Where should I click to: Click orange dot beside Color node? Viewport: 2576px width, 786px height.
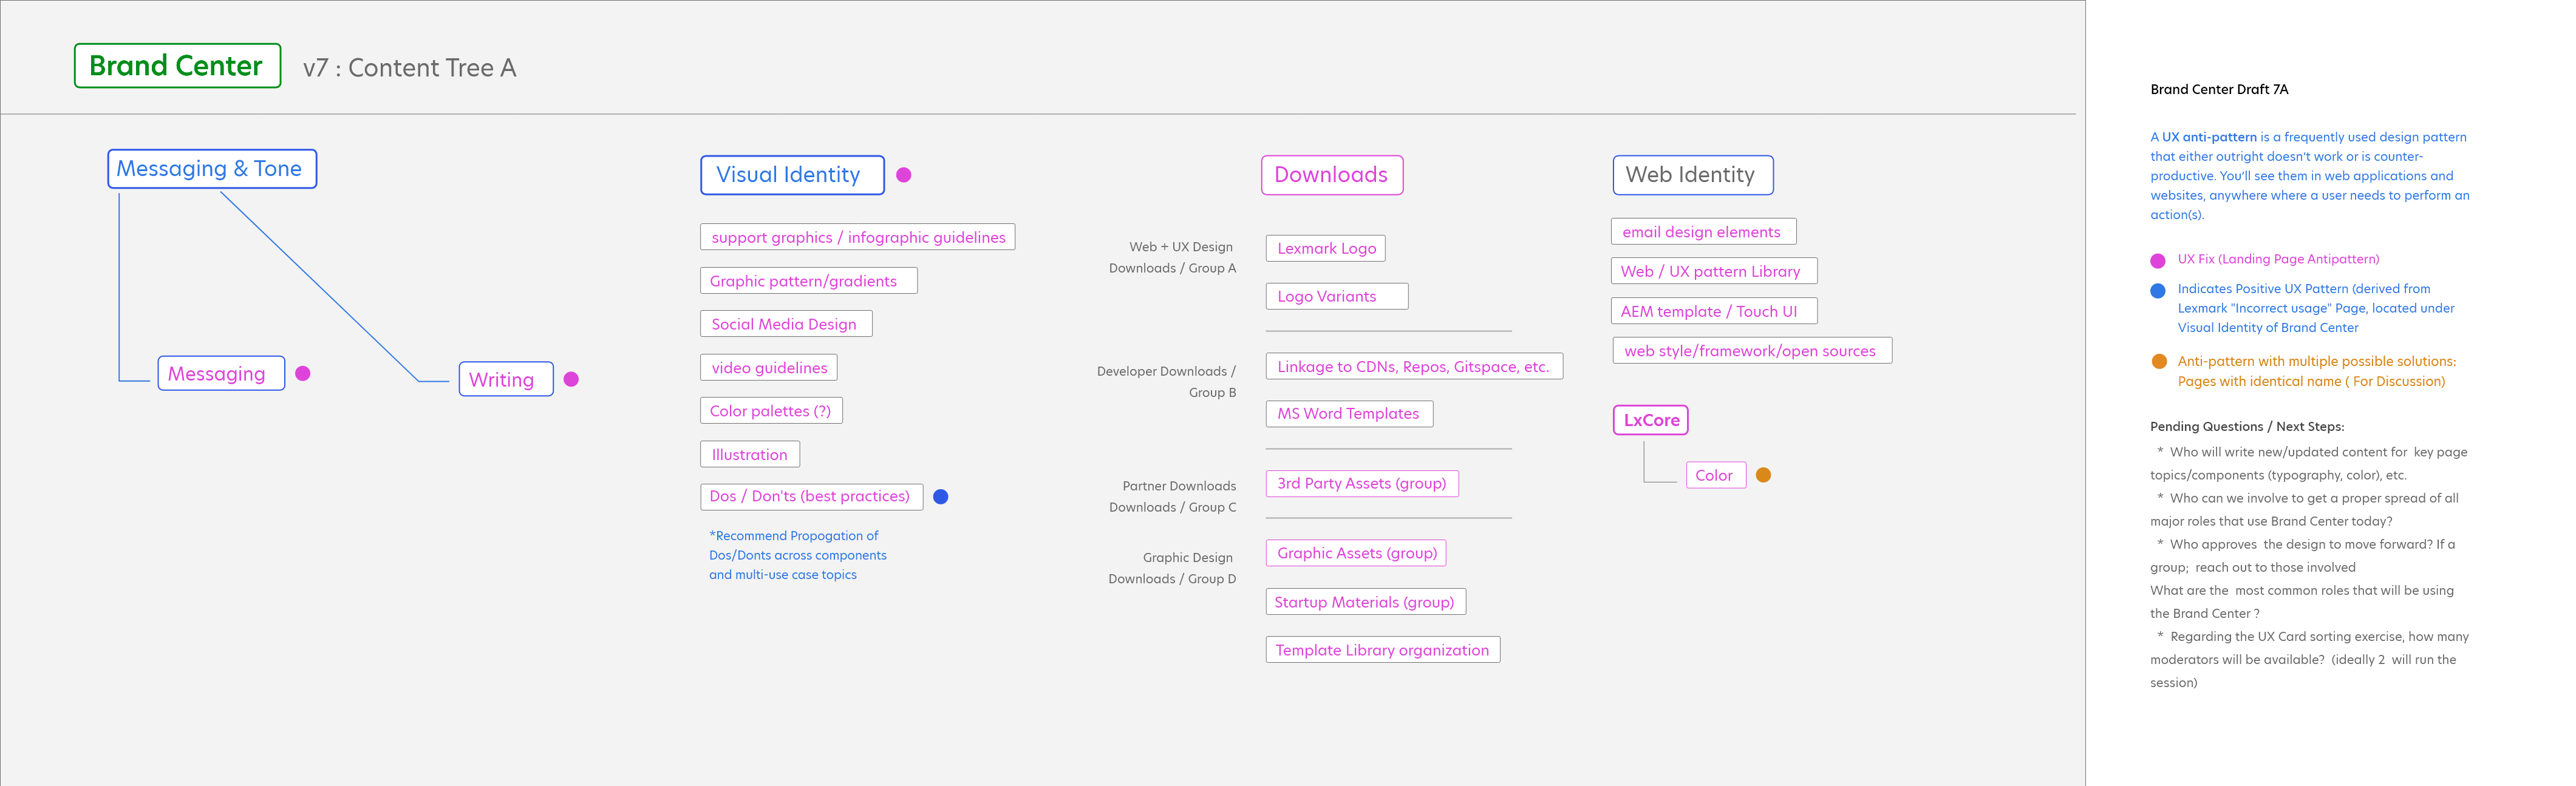click(1763, 475)
